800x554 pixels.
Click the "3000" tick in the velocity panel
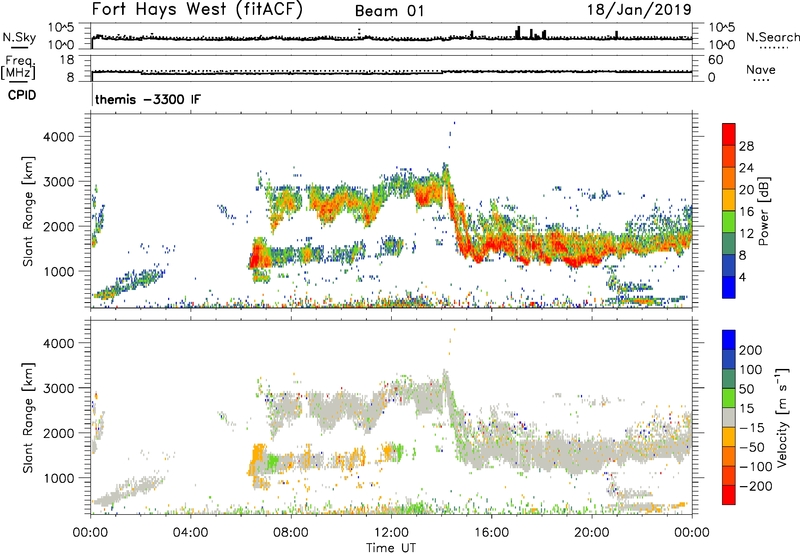59,388
